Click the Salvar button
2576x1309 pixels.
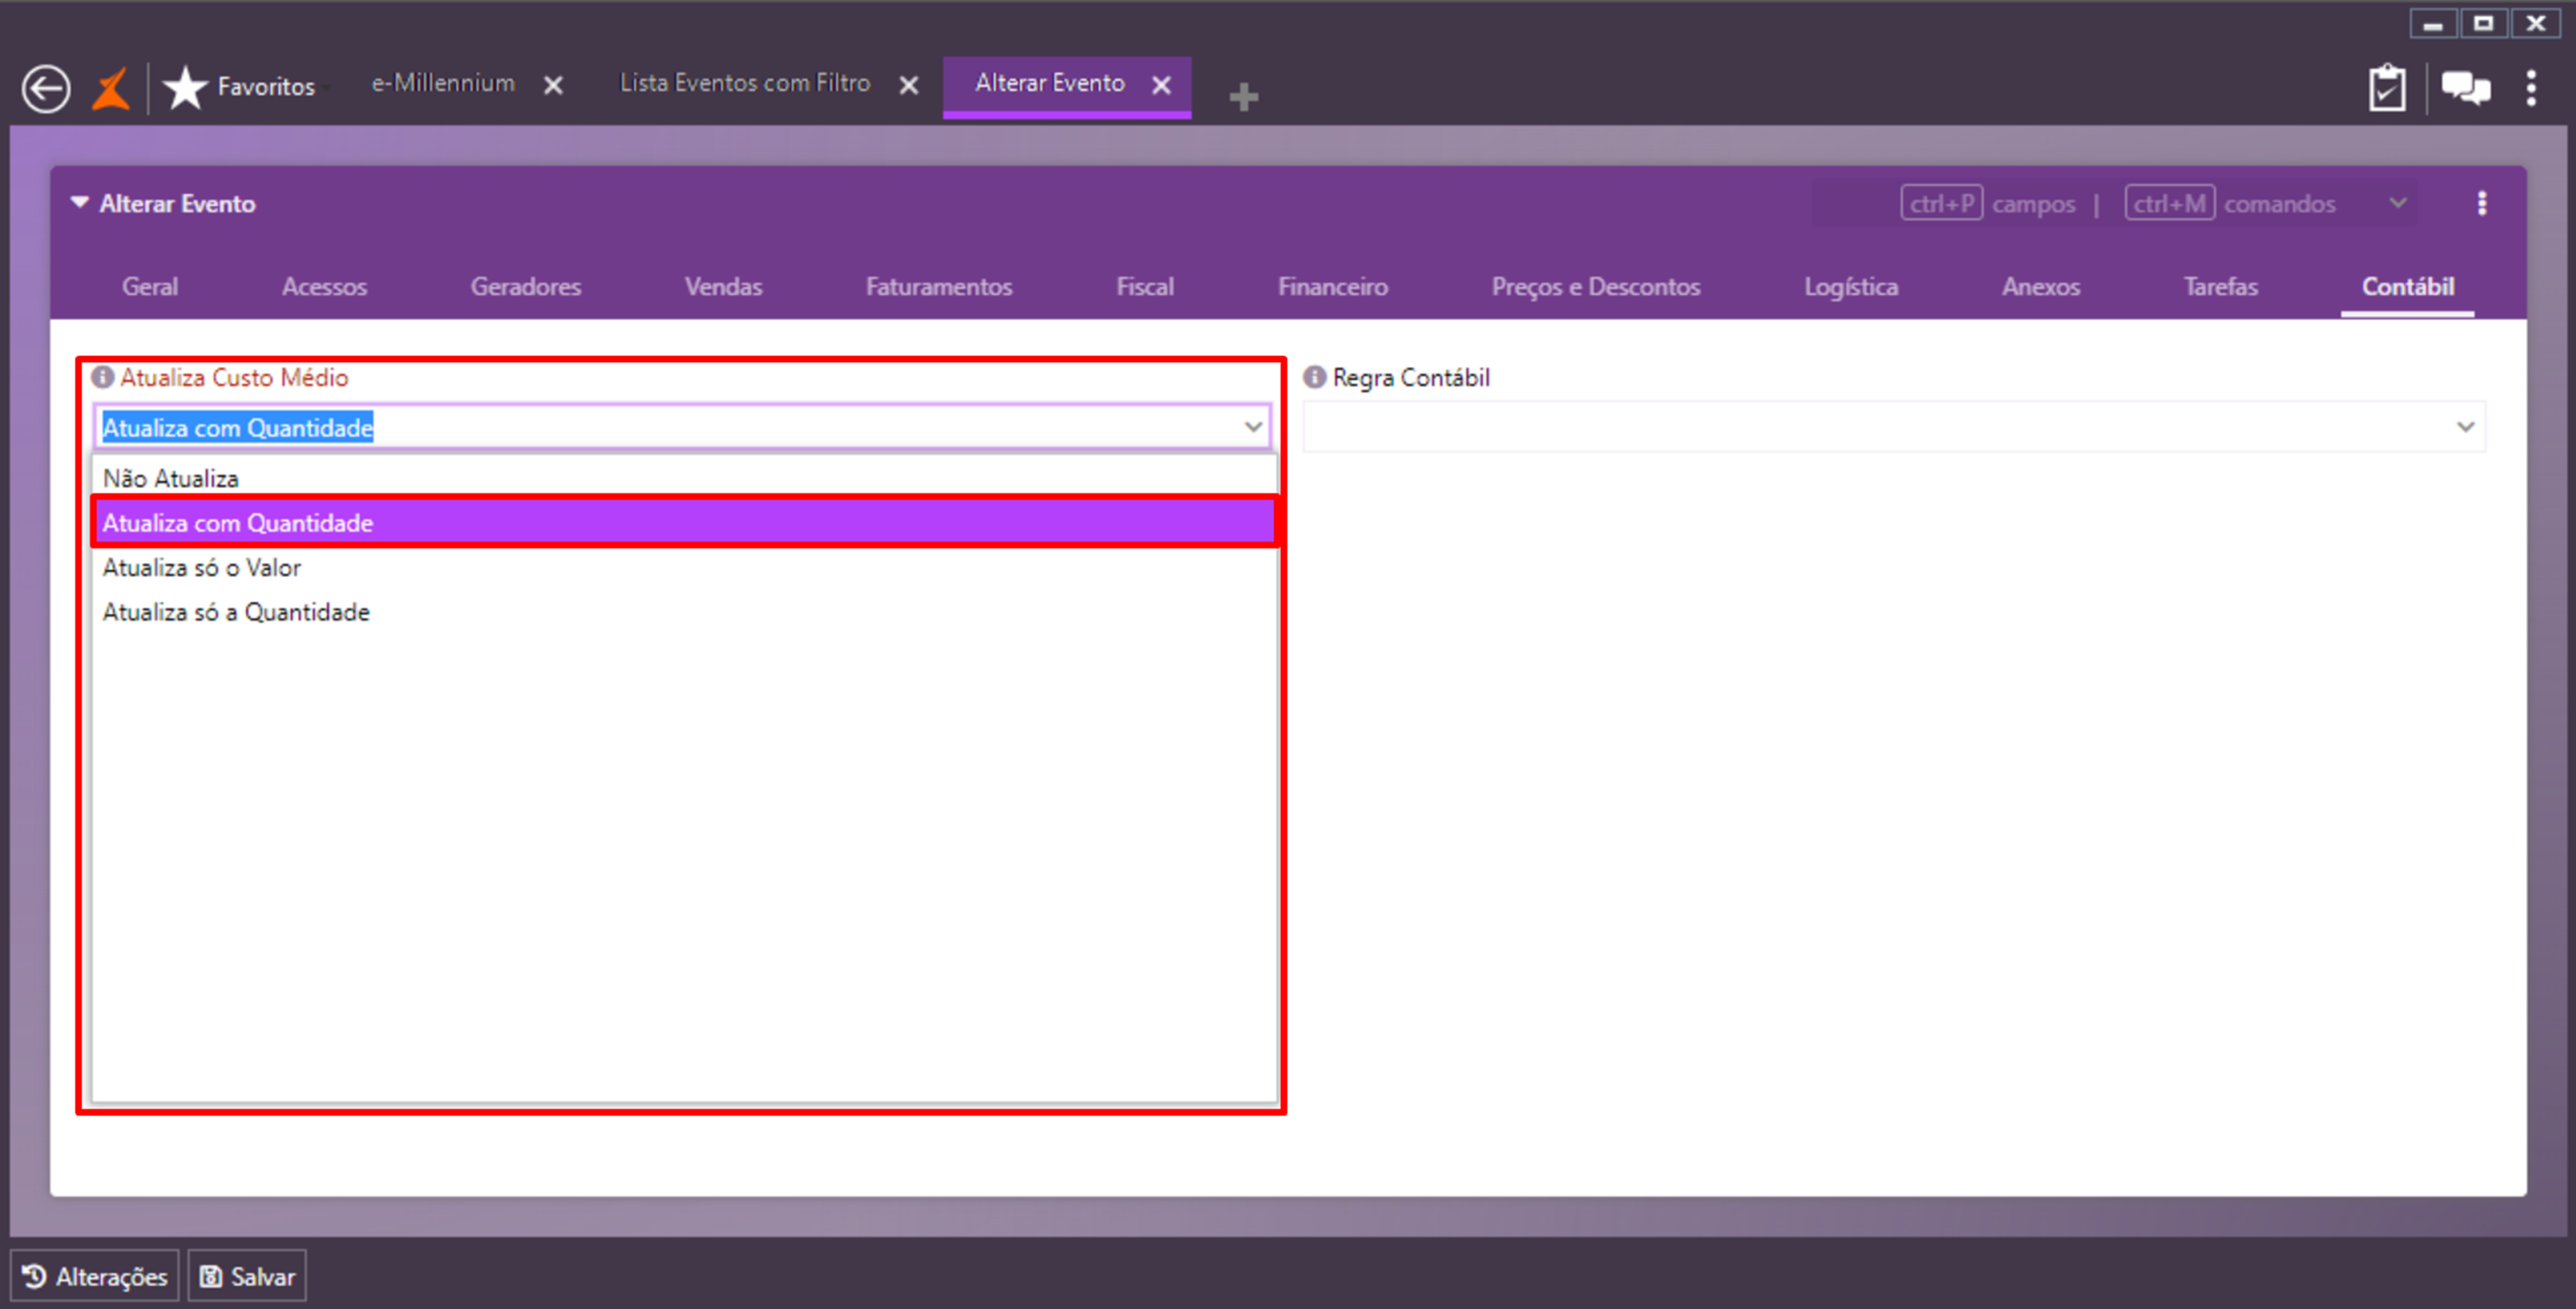[x=247, y=1276]
